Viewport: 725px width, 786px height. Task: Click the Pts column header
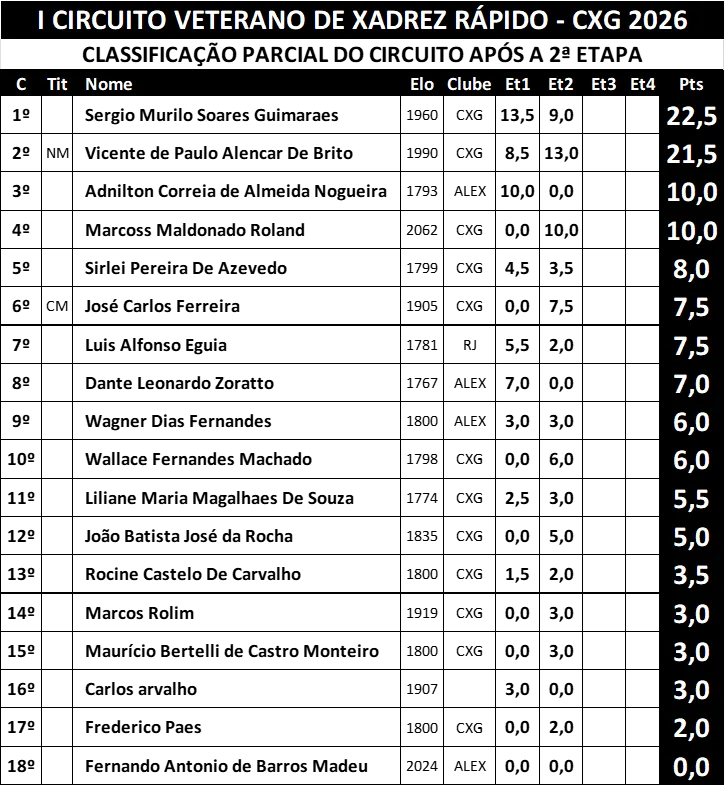[x=691, y=85]
